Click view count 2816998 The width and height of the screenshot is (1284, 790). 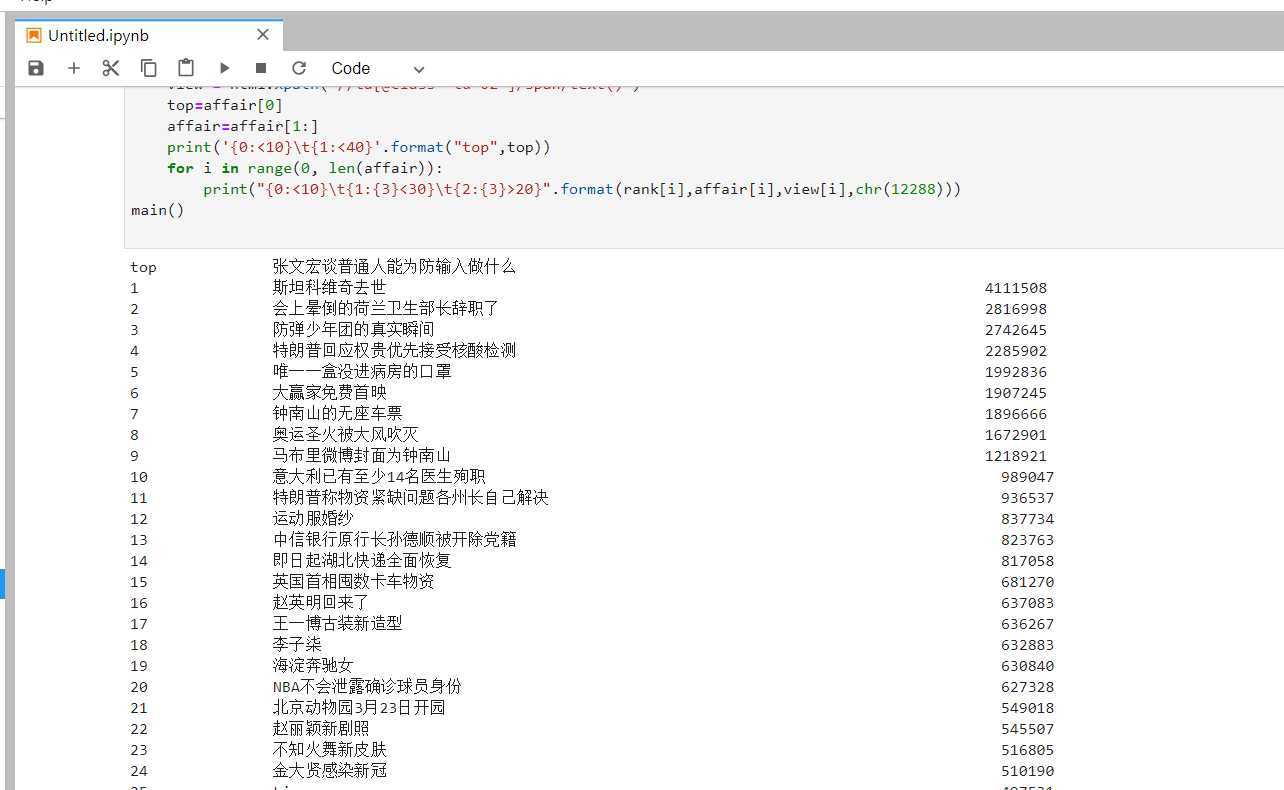[1016, 309]
